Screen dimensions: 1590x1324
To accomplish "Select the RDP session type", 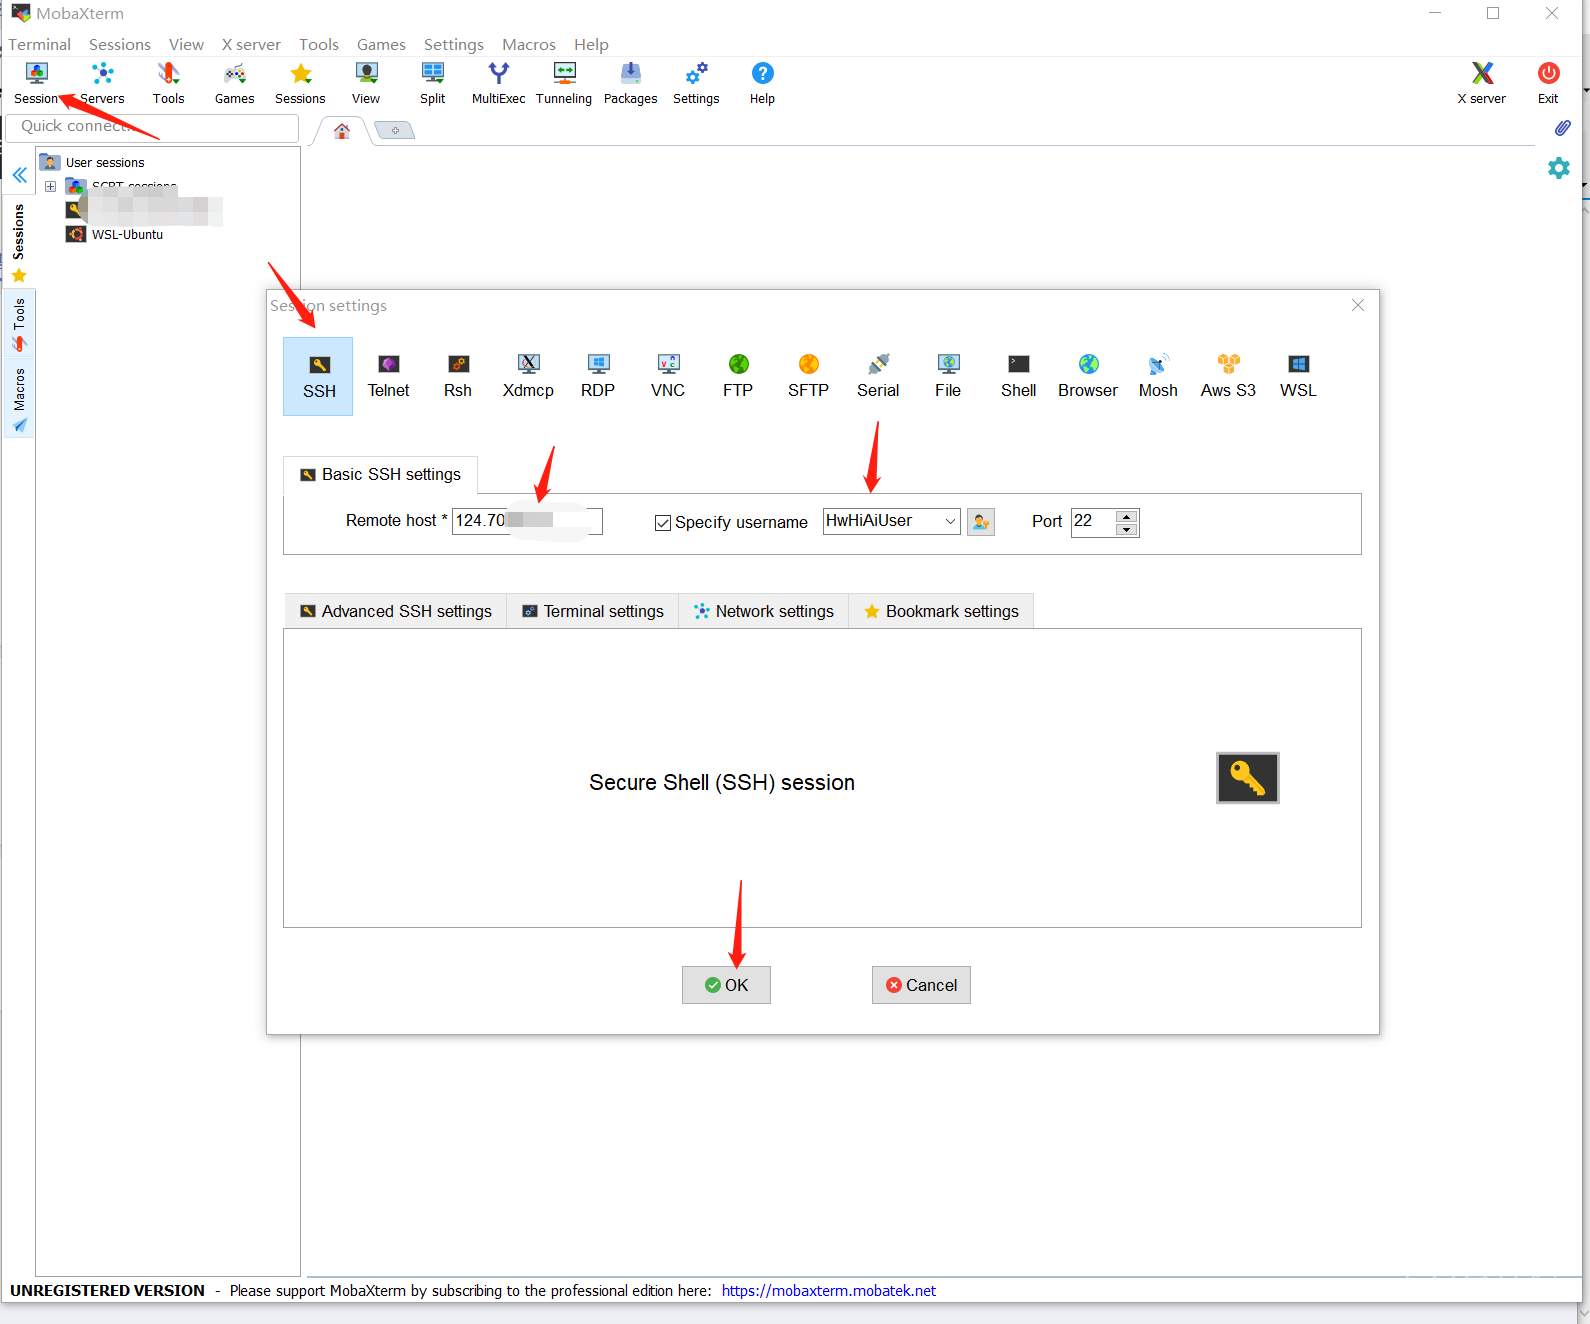I will coord(598,376).
